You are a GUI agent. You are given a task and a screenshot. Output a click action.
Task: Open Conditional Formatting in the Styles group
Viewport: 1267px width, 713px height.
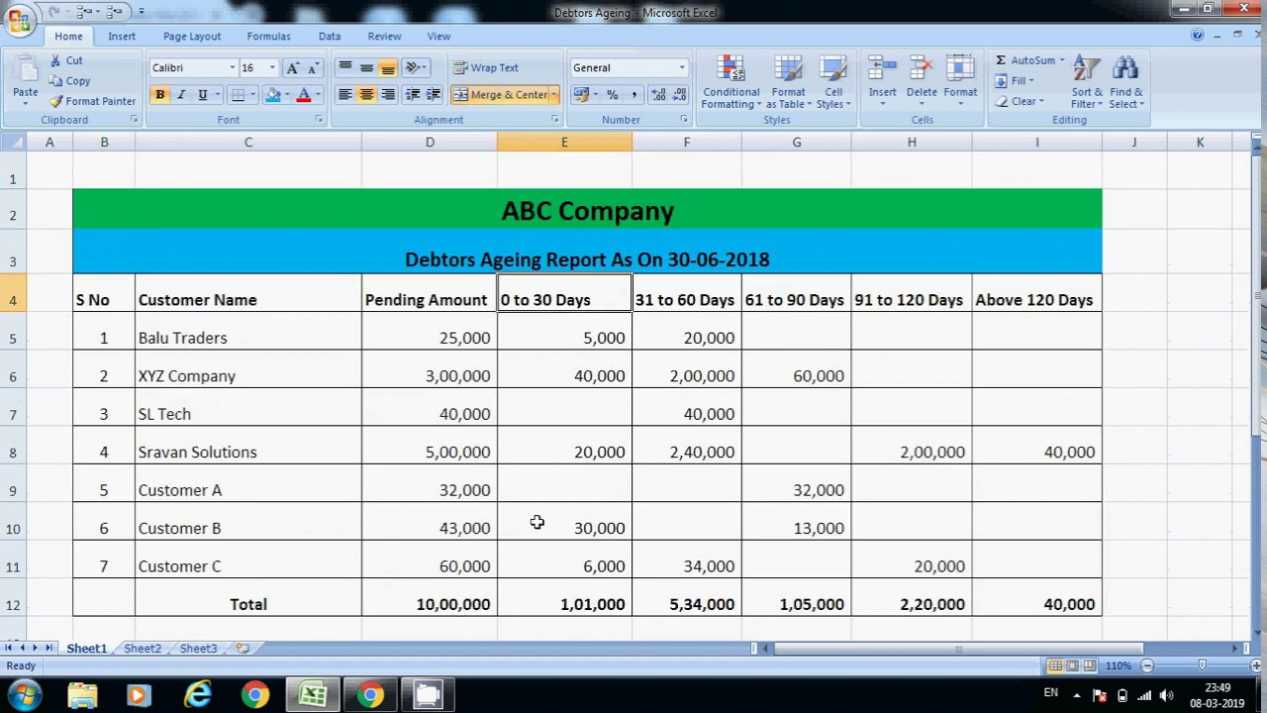click(731, 82)
